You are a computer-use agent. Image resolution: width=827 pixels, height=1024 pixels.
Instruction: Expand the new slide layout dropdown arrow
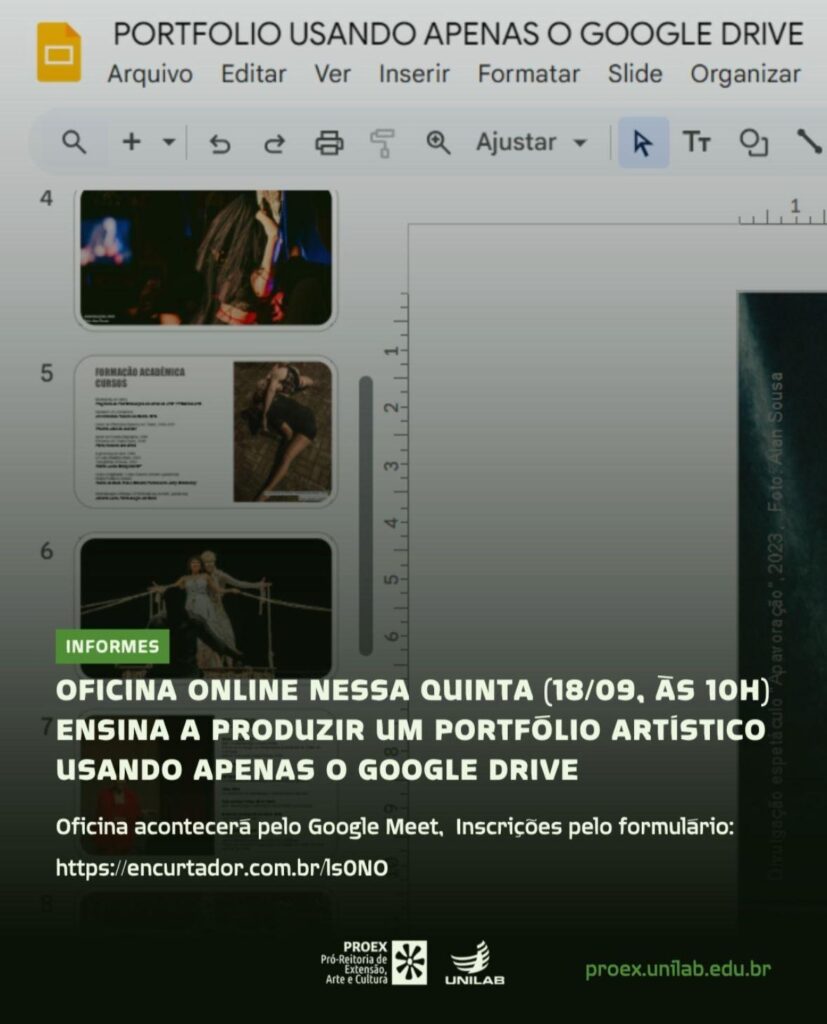pyautogui.click(x=168, y=142)
